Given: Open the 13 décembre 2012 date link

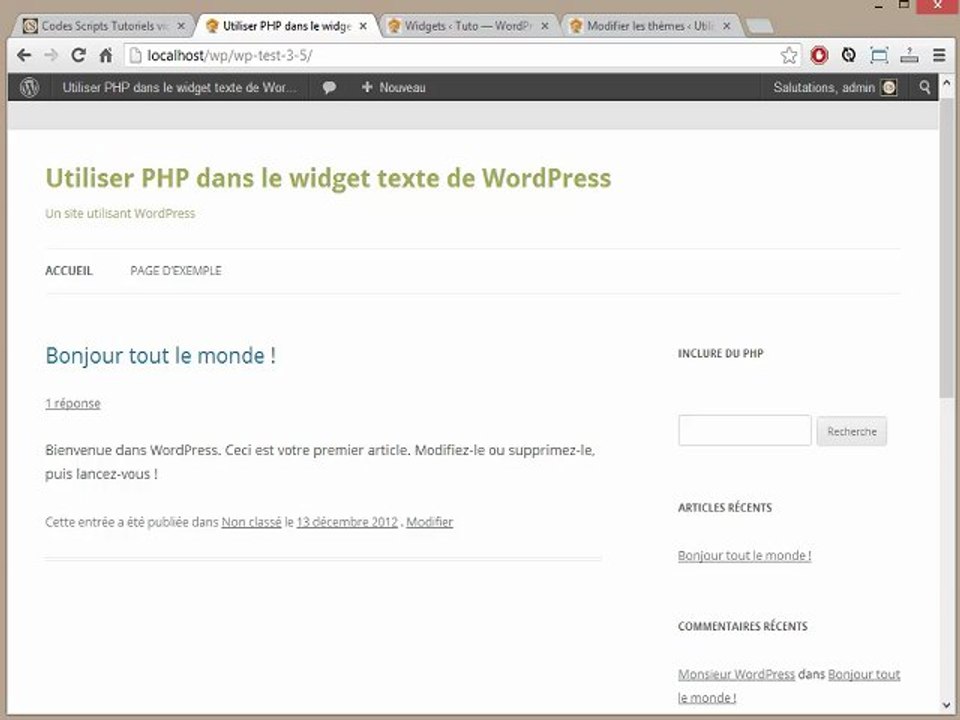Looking at the screenshot, I should [347, 522].
